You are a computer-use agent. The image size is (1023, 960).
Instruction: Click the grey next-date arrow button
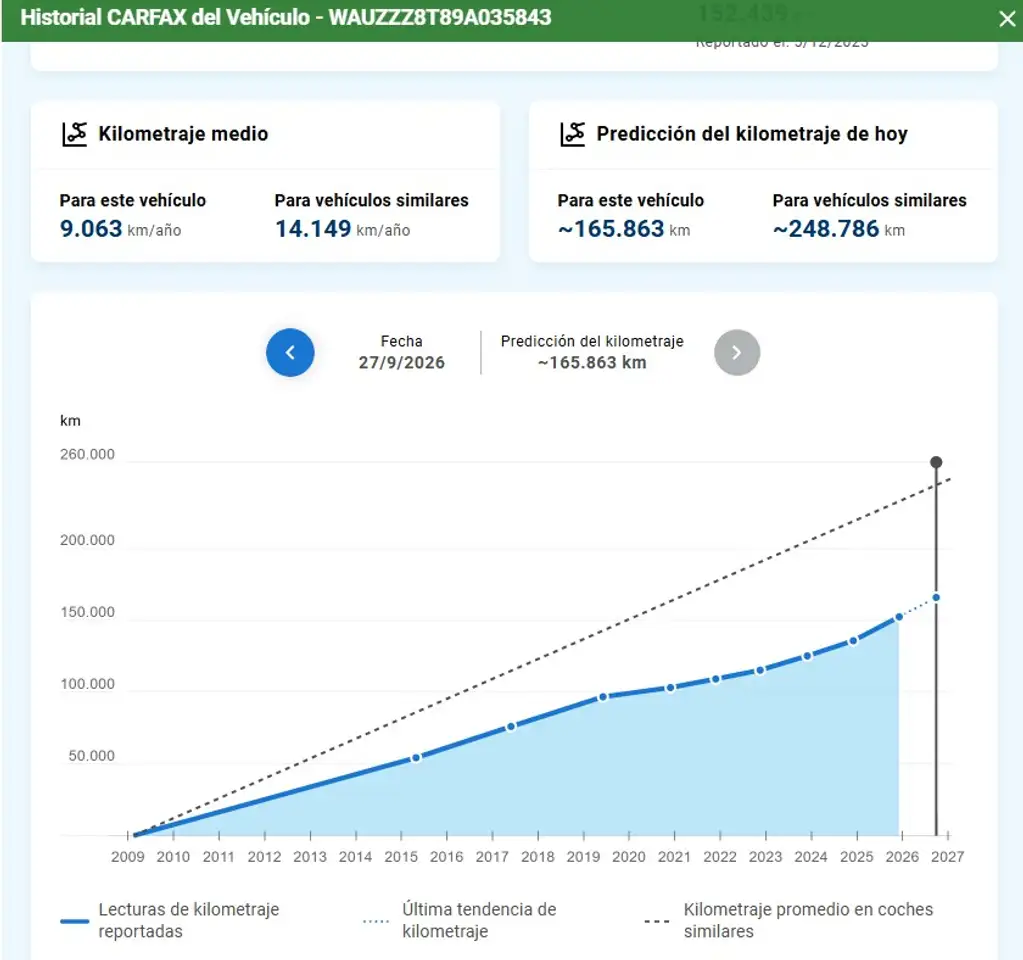click(x=737, y=352)
